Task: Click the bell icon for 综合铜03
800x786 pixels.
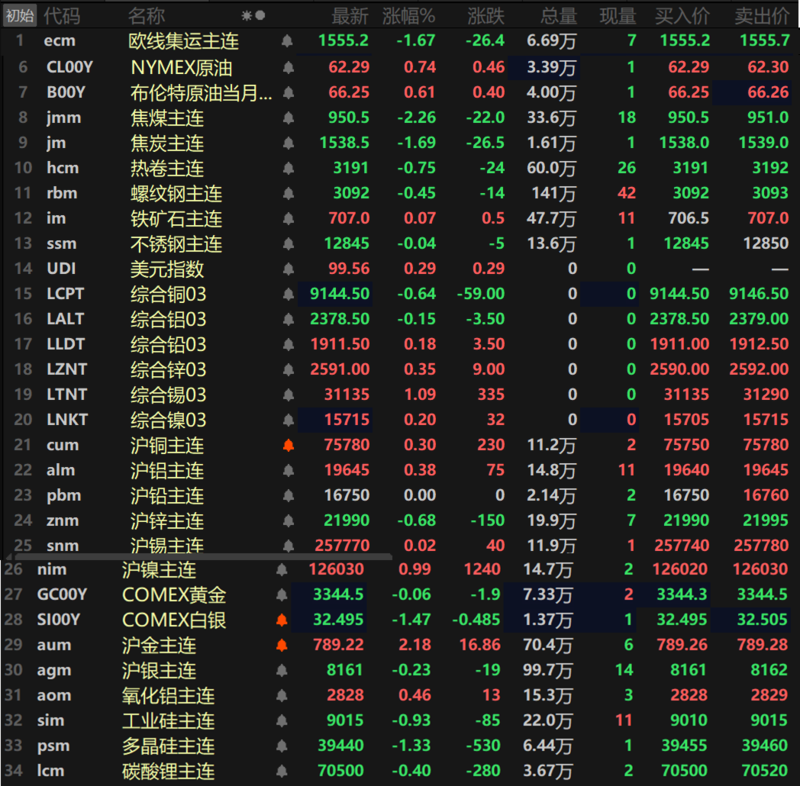Action: (x=288, y=294)
